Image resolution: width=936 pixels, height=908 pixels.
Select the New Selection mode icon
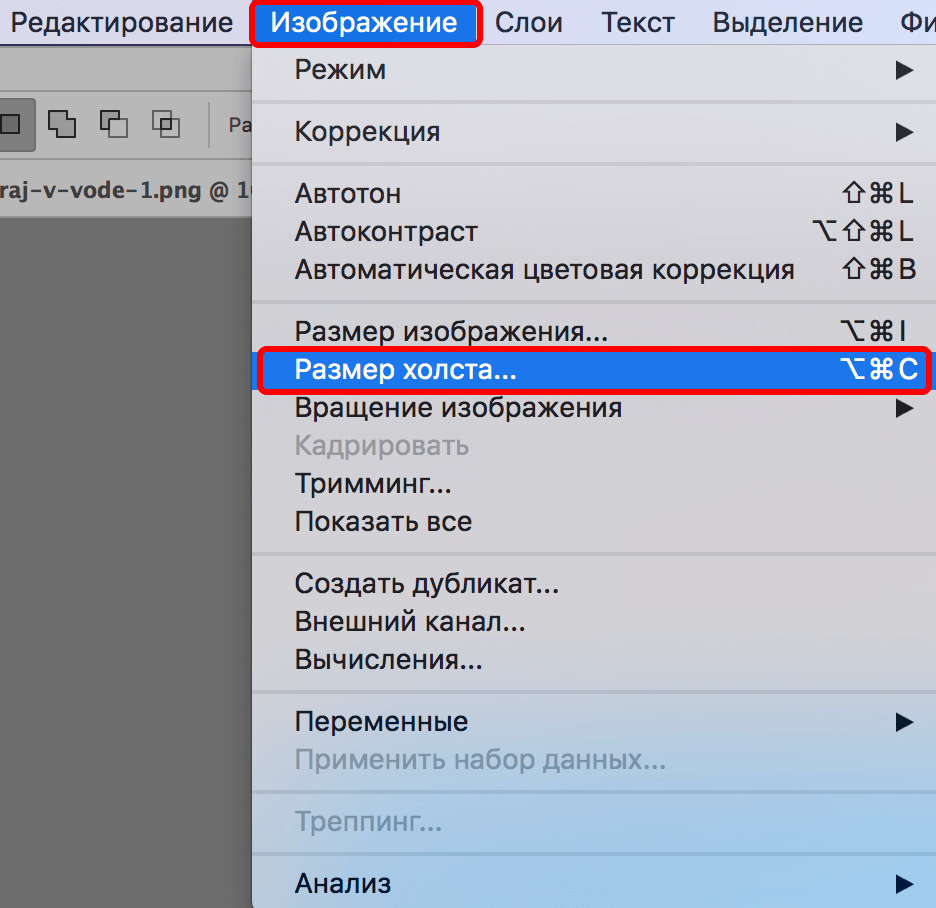click(12, 124)
